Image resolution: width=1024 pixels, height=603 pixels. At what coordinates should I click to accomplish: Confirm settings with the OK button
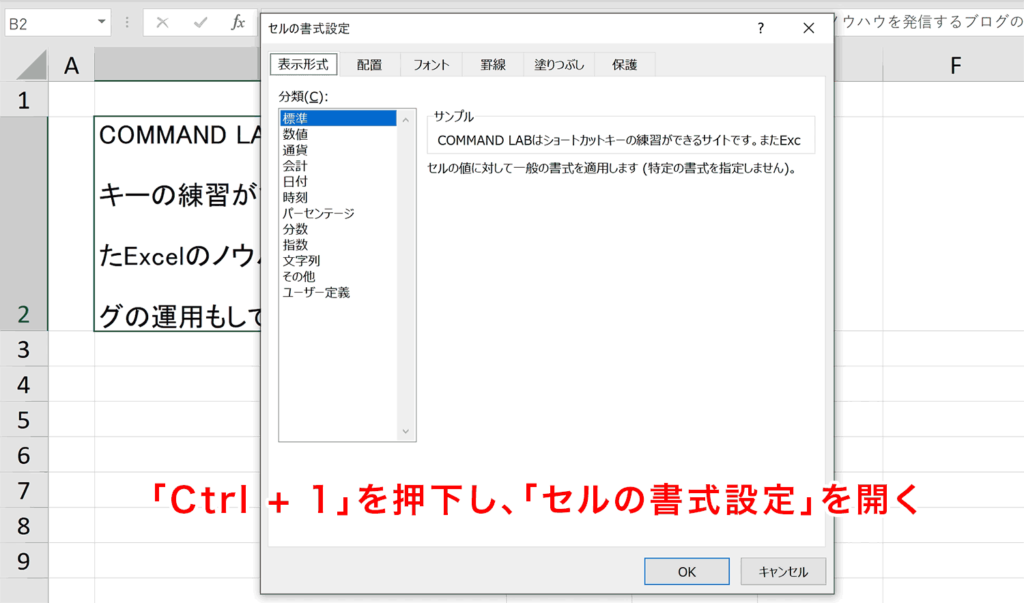click(687, 570)
